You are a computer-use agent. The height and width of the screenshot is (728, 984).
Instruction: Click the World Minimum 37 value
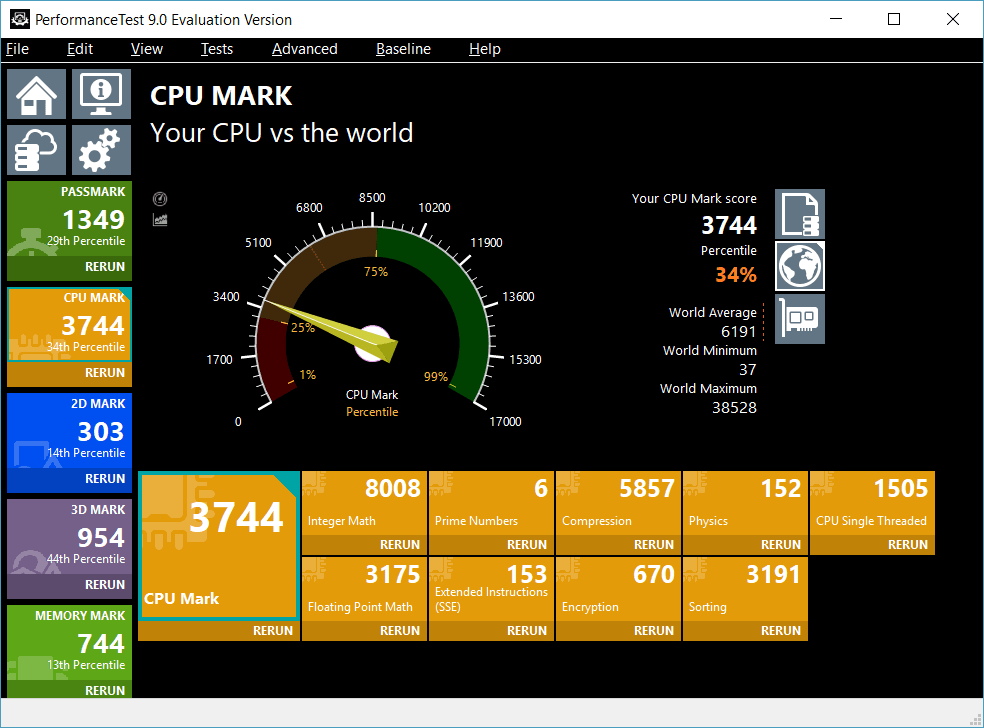click(747, 370)
